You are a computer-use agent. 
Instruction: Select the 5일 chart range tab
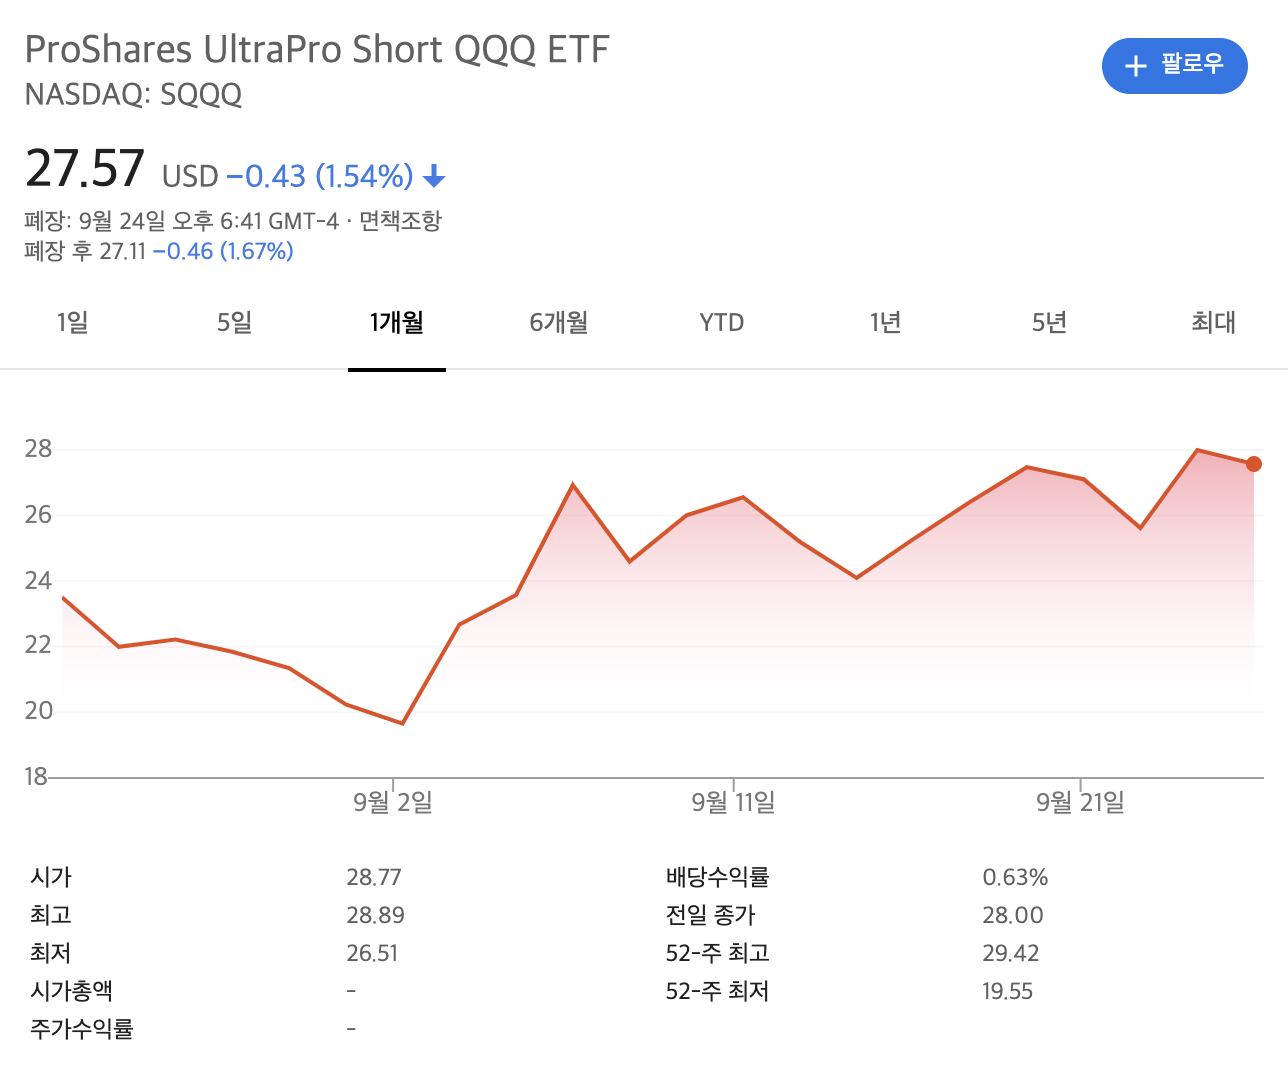tap(235, 322)
